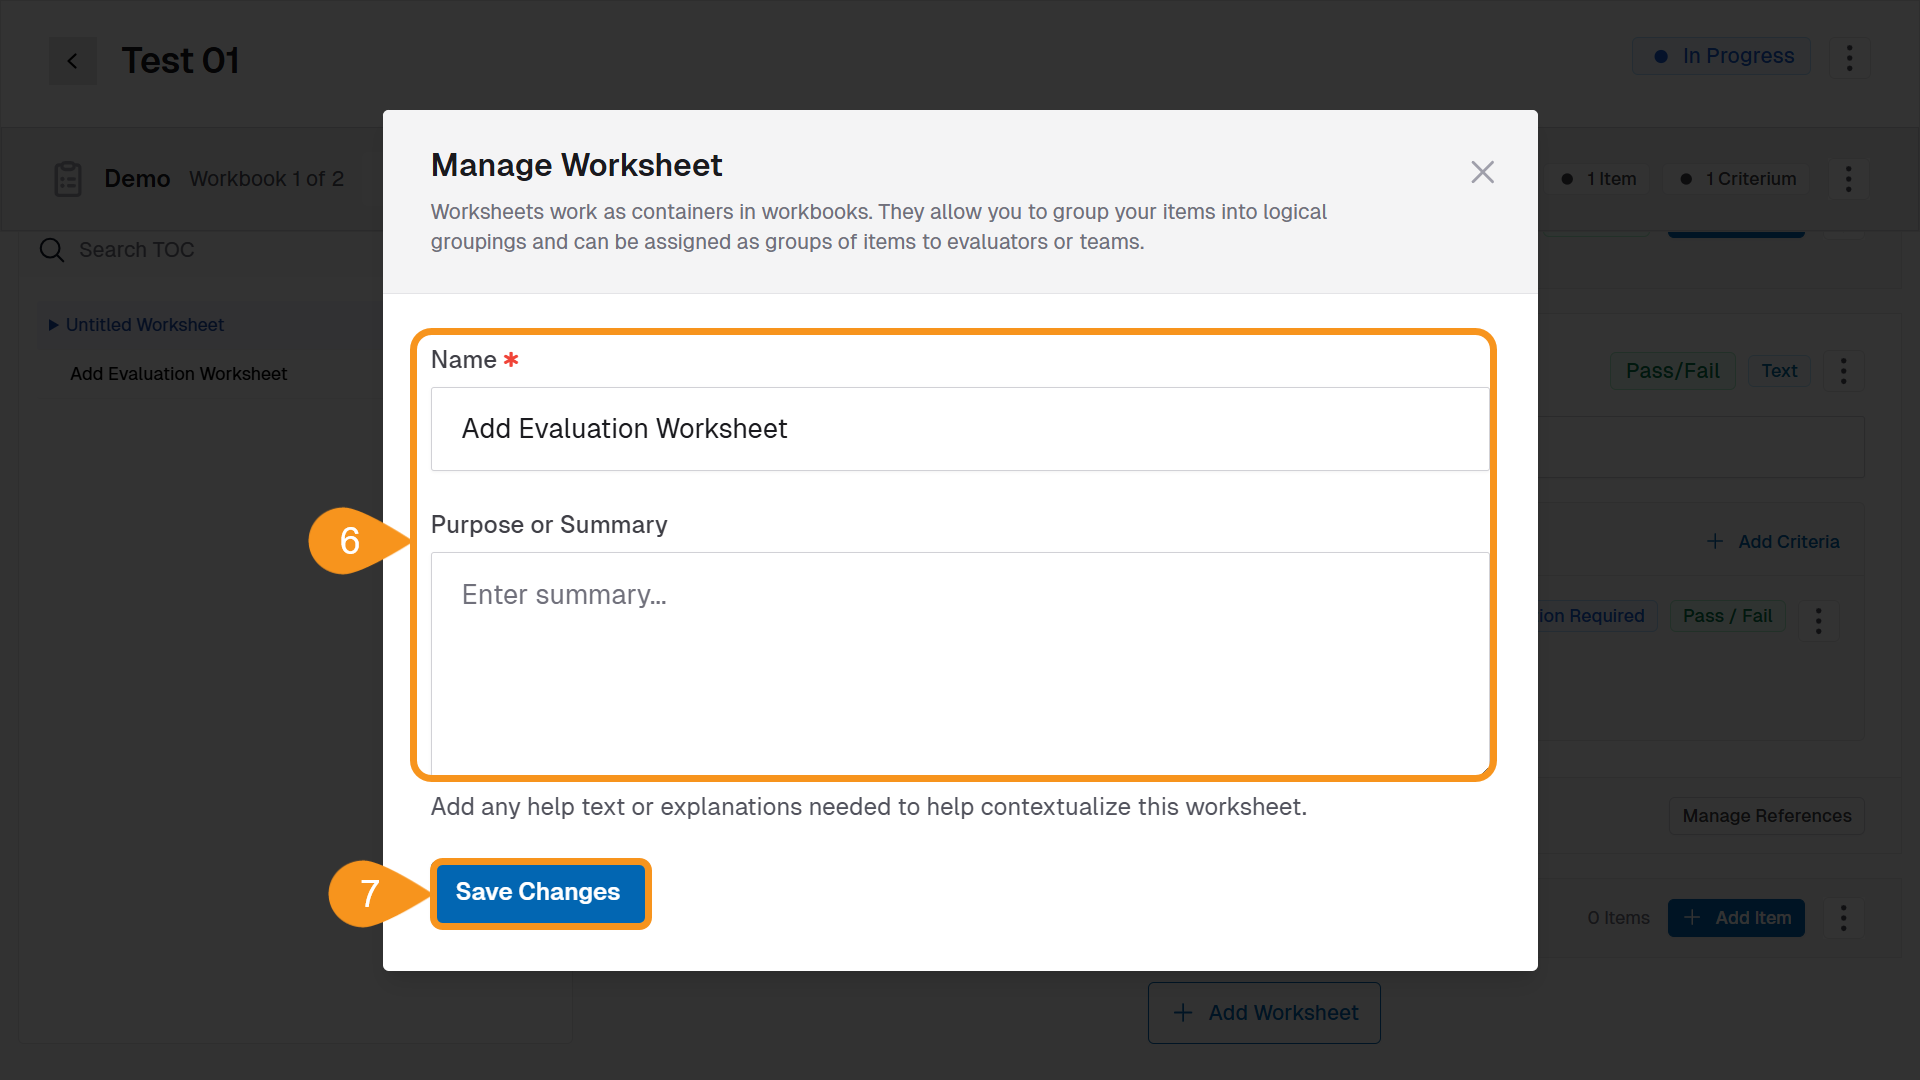Open the three-dot menu near In Progress
Screen dimensions: 1920x1080
pyautogui.click(x=1849, y=58)
